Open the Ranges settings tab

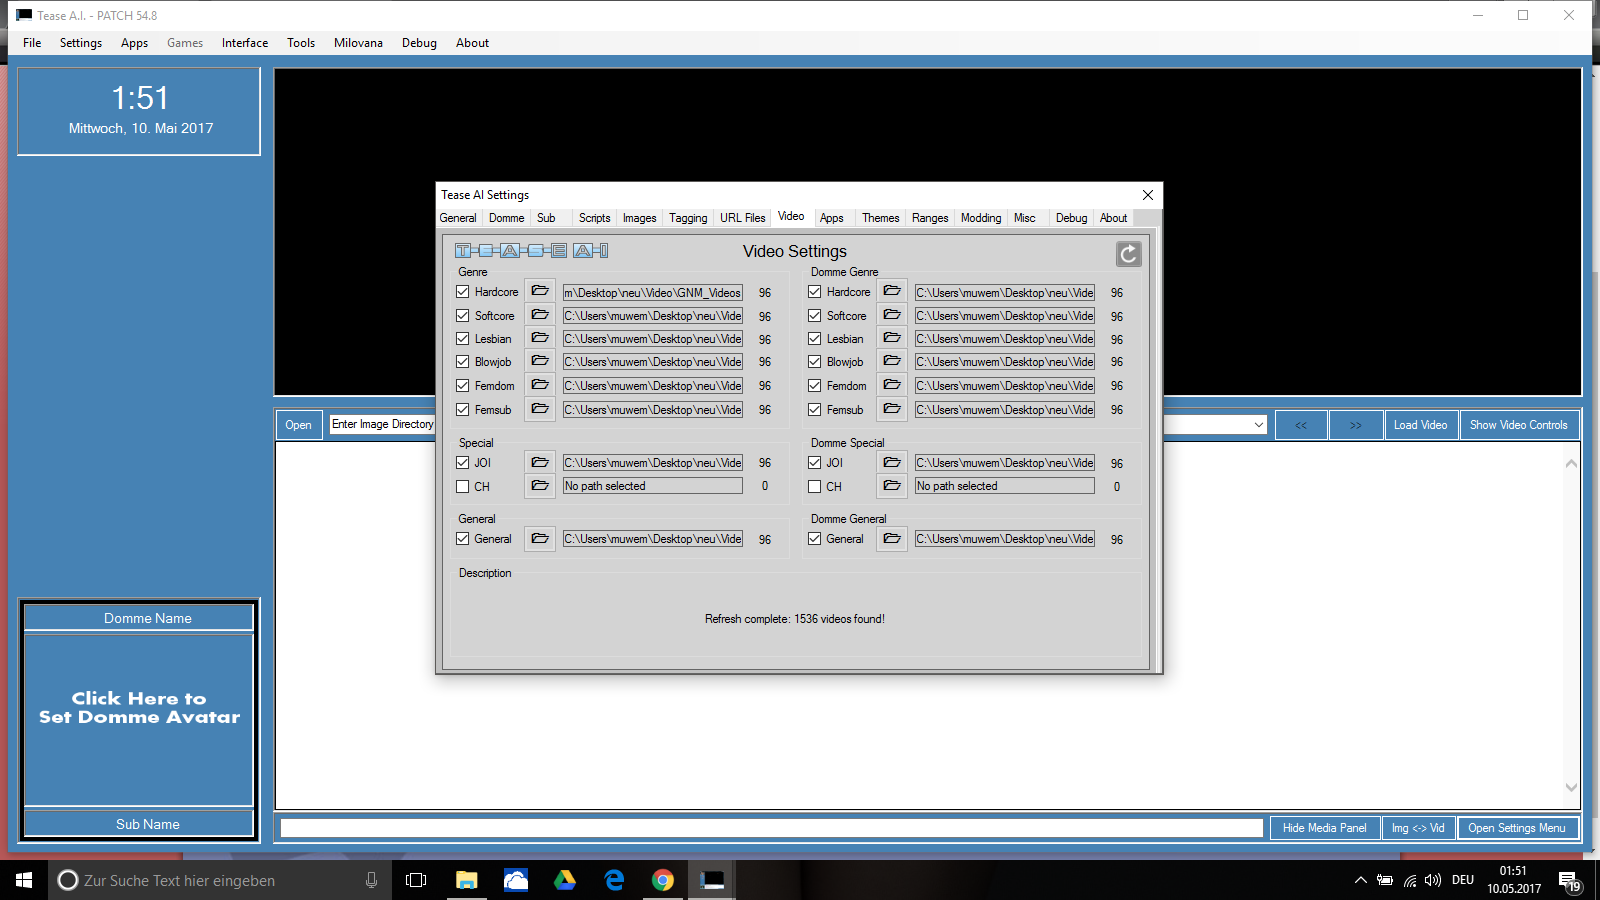tap(930, 218)
